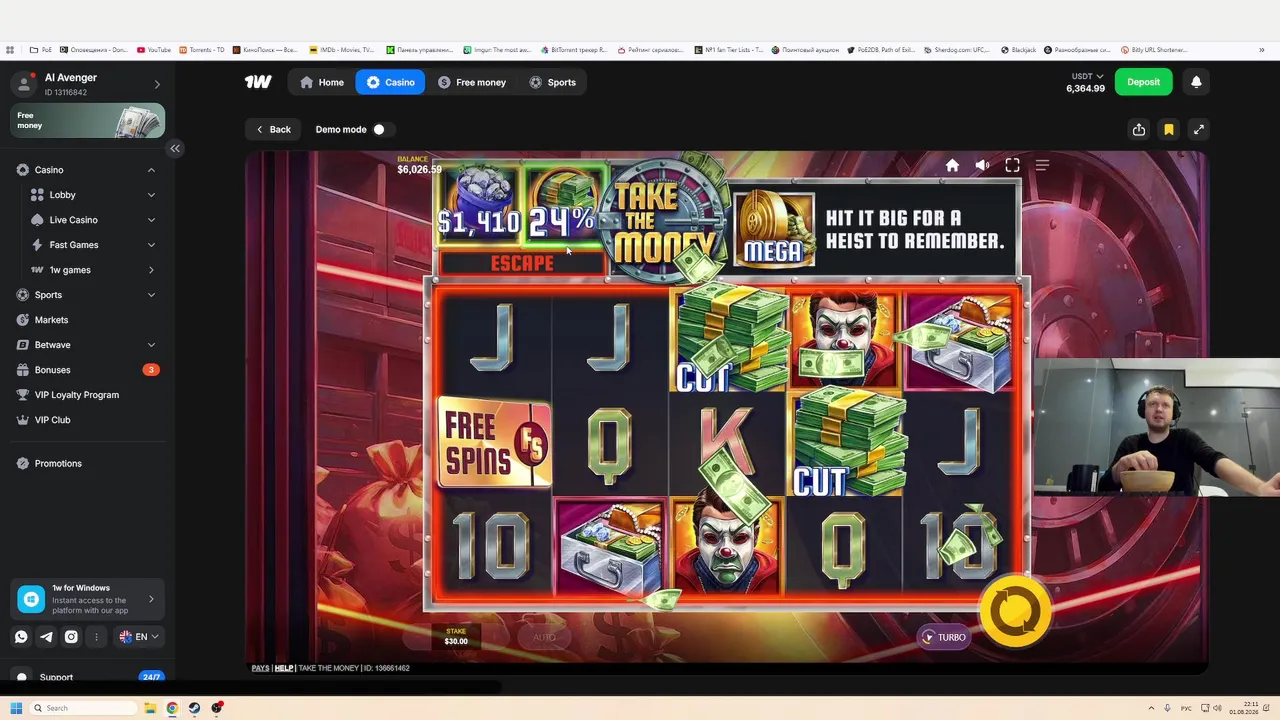Screen dimensions: 1280x720
Task: Click the 1W logo in the header
Action: point(258,82)
